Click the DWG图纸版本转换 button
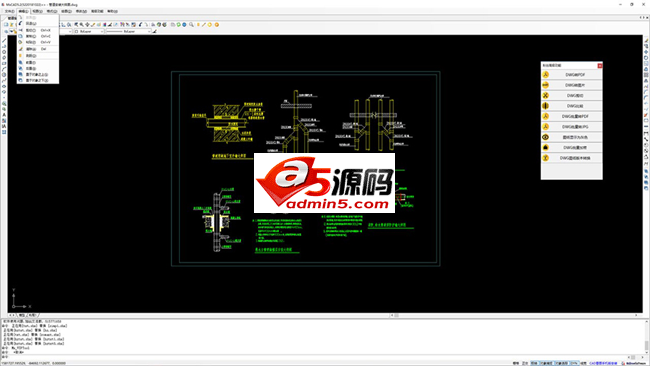Viewport: 650px width, 366px height. pyautogui.click(x=572, y=158)
